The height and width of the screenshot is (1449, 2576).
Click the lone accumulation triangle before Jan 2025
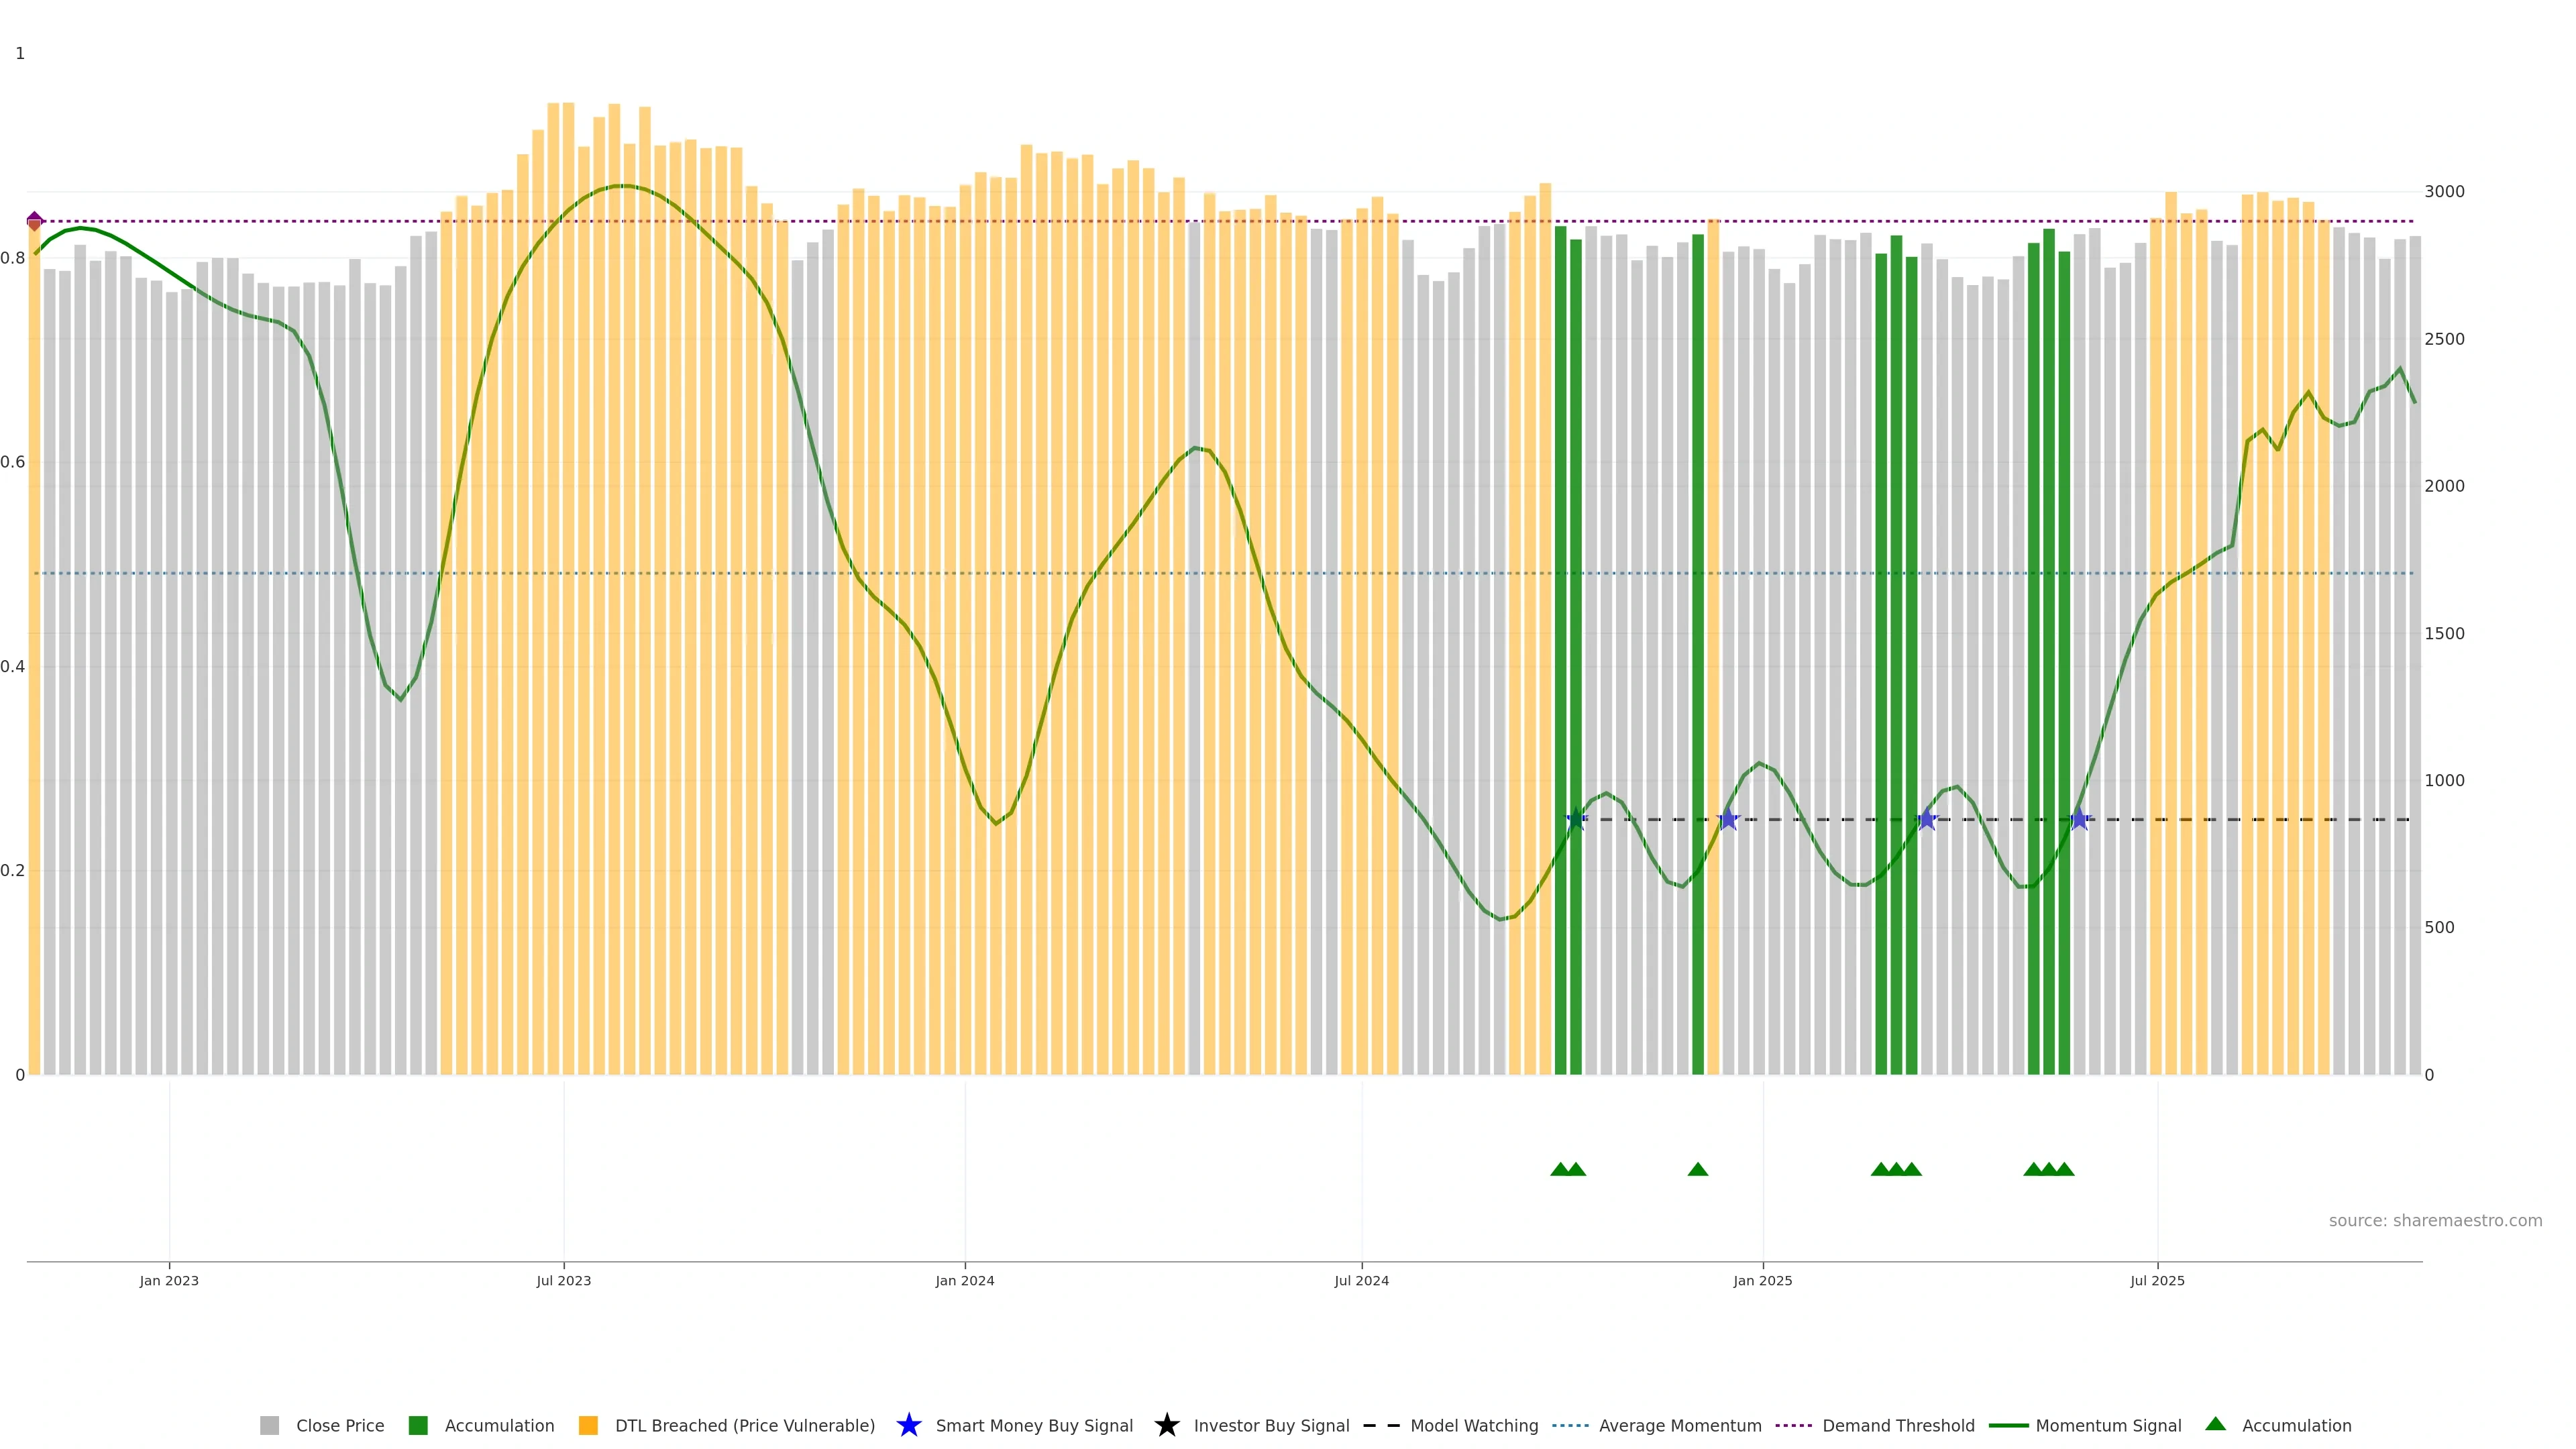(1697, 1169)
